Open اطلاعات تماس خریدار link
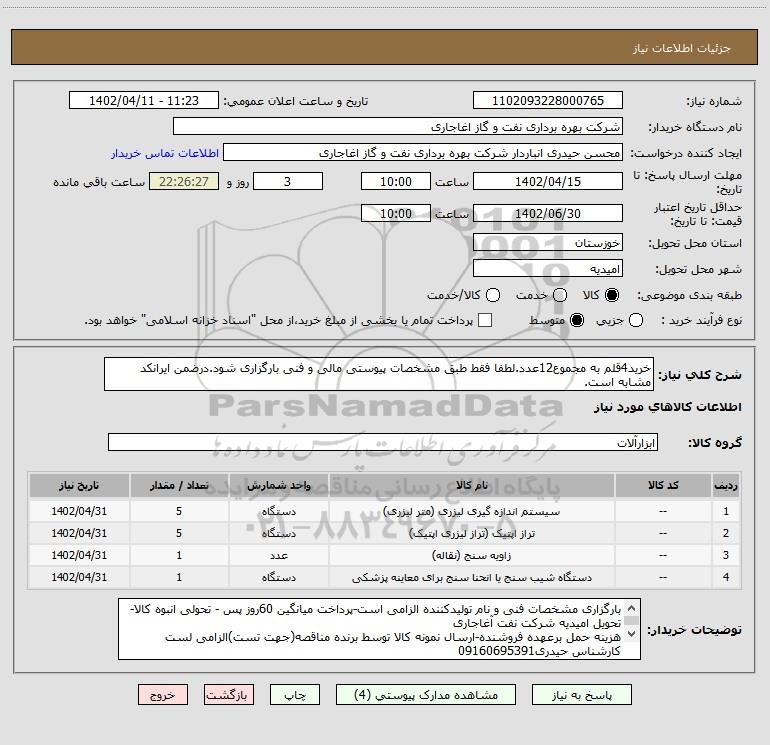The width and height of the screenshot is (770, 745). [x=165, y=153]
